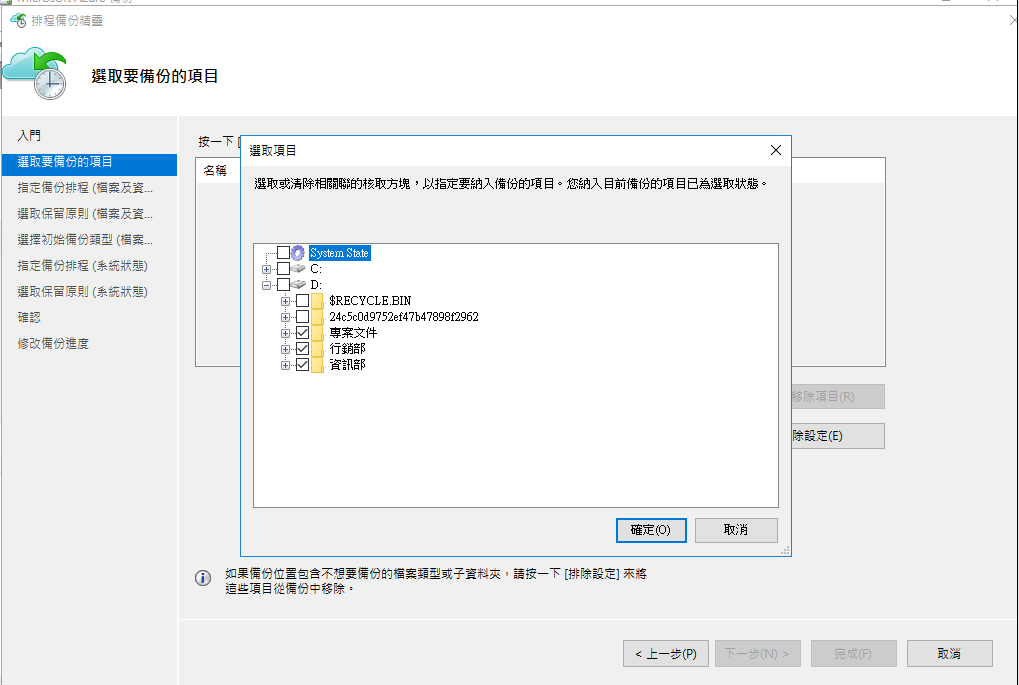
Task: Uncheck the 資訊部 checkbox
Action: coord(302,365)
